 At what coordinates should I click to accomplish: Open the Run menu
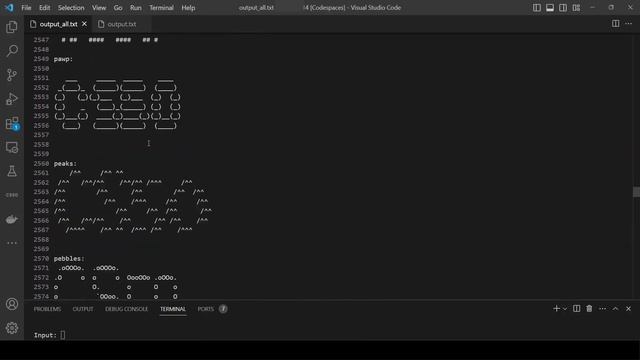pos(136,8)
